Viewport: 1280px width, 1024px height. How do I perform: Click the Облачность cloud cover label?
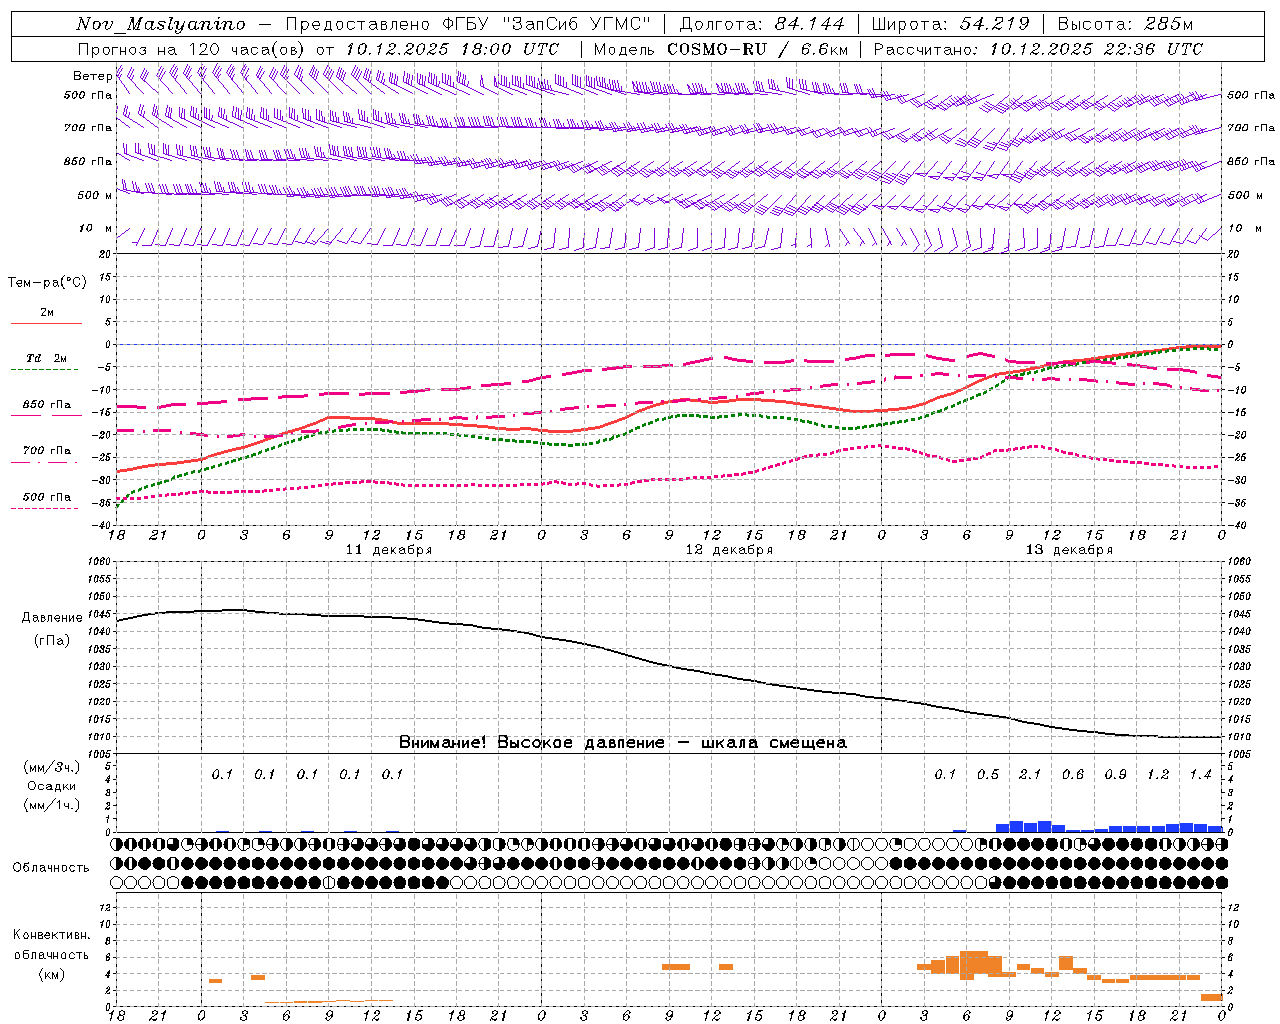click(x=51, y=868)
